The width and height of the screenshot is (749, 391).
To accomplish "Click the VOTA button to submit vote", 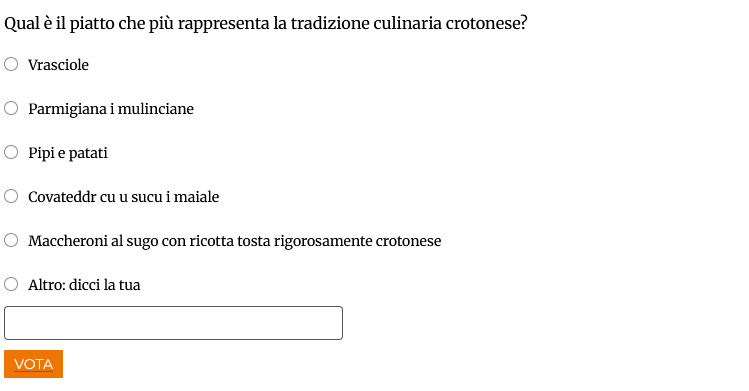I will coord(33,364).
